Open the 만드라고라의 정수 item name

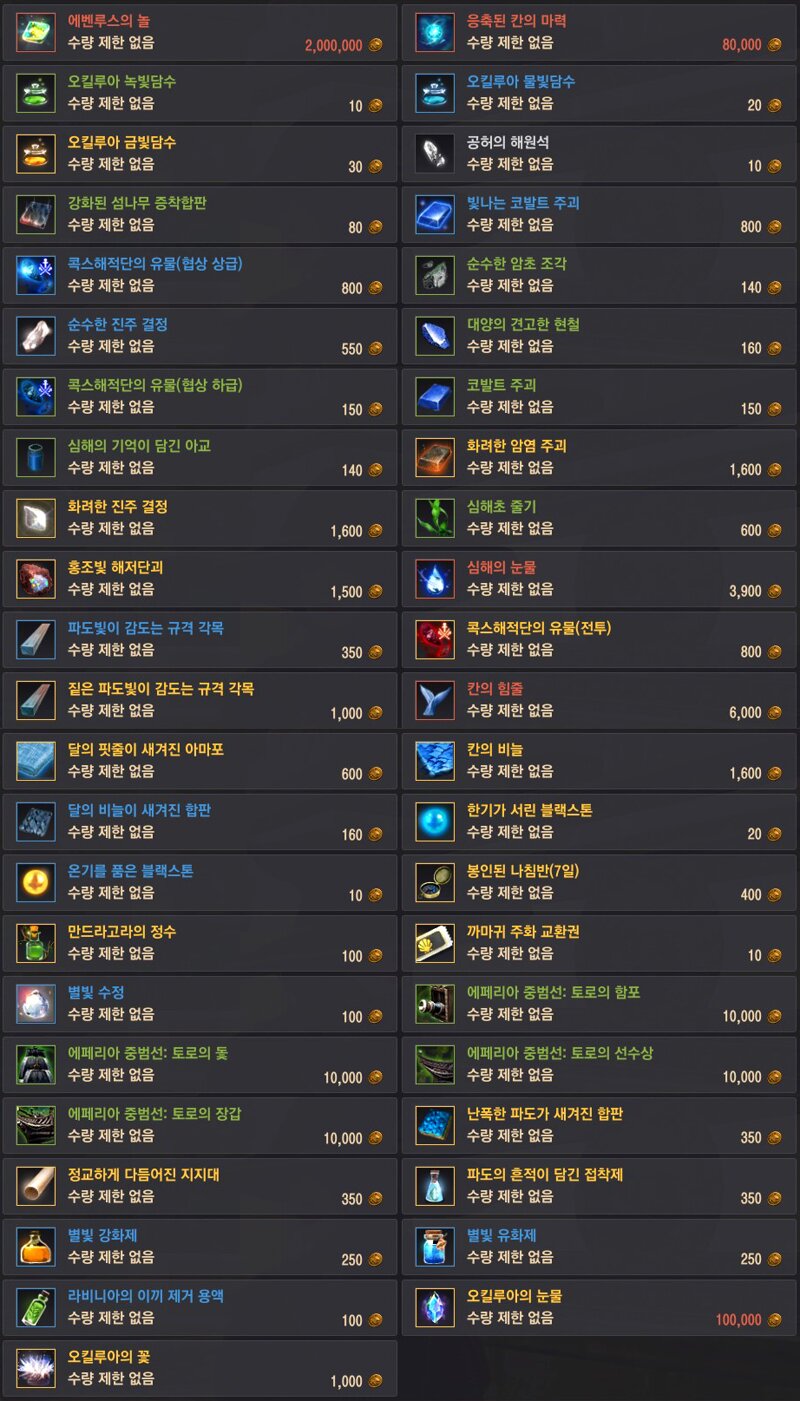tap(122, 932)
